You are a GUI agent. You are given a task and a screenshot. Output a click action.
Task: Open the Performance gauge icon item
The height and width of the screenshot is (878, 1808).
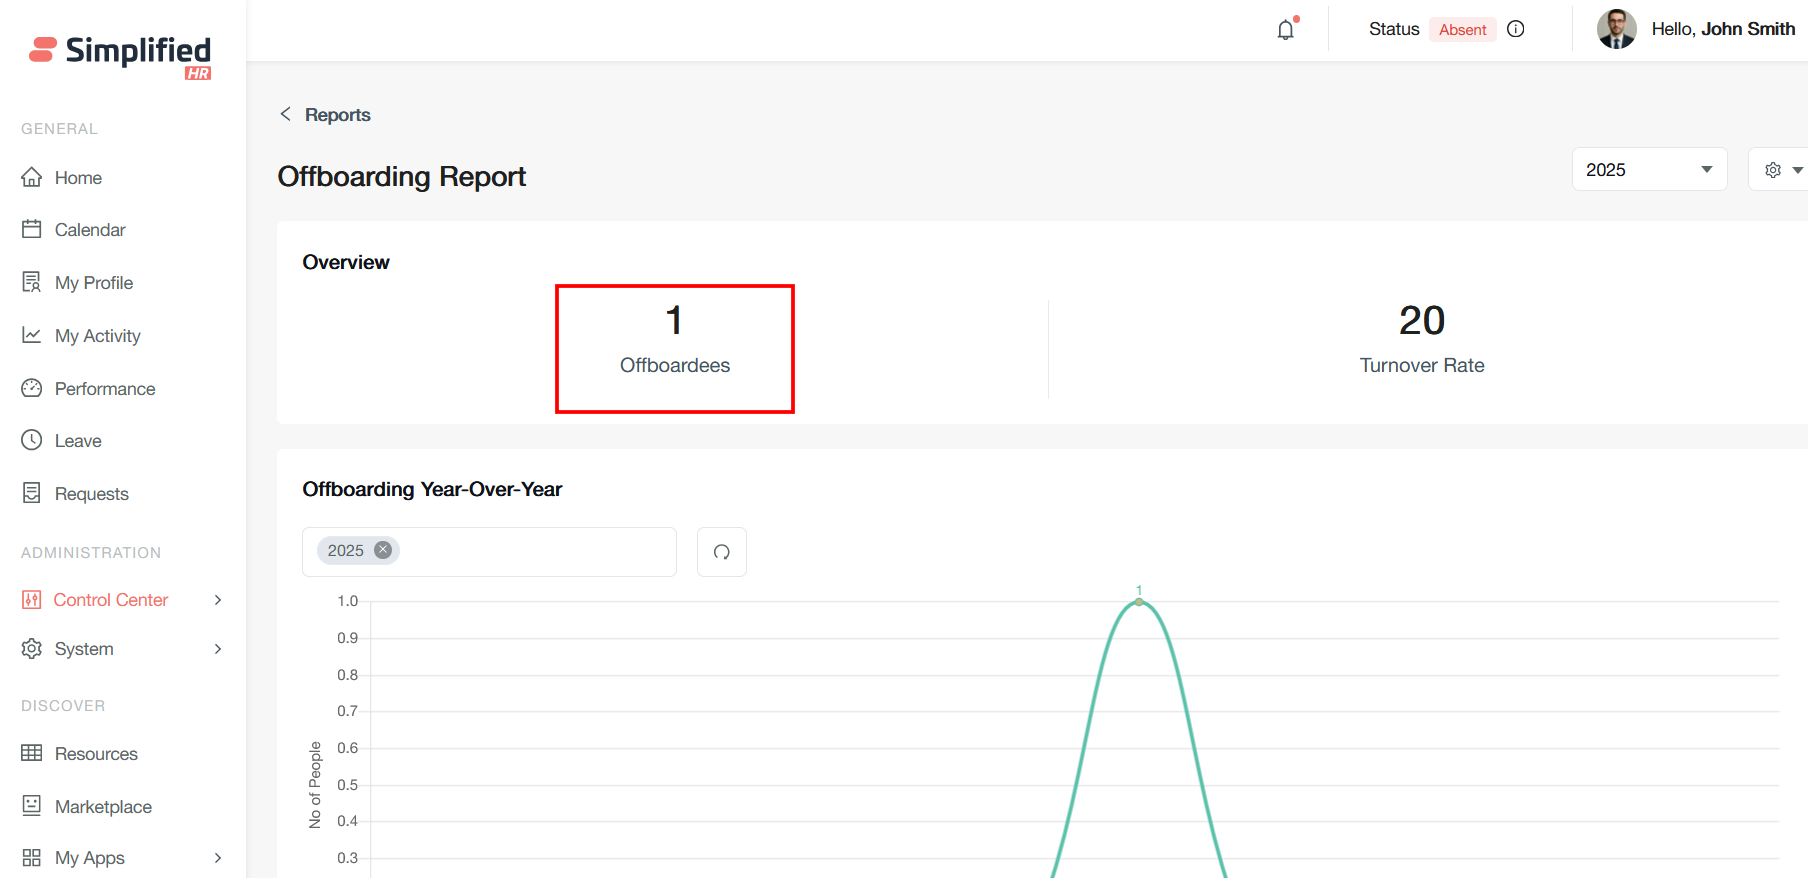click(32, 388)
